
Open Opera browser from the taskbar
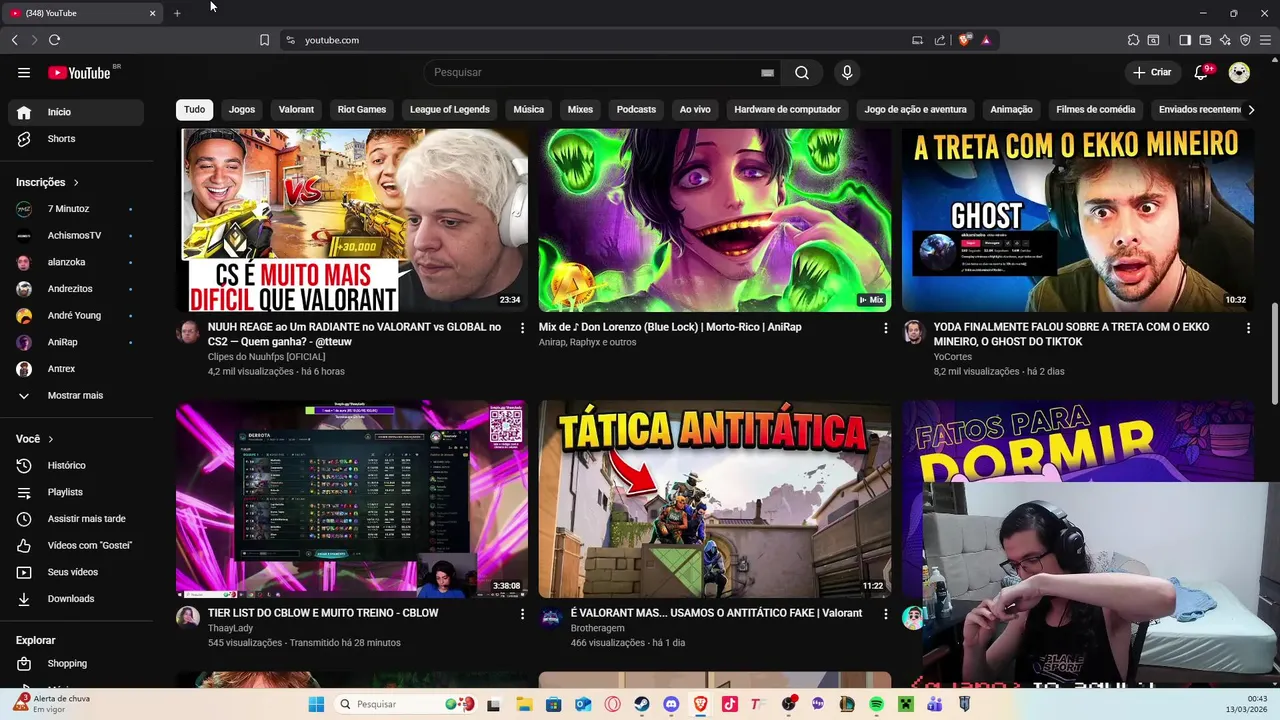coord(612,704)
